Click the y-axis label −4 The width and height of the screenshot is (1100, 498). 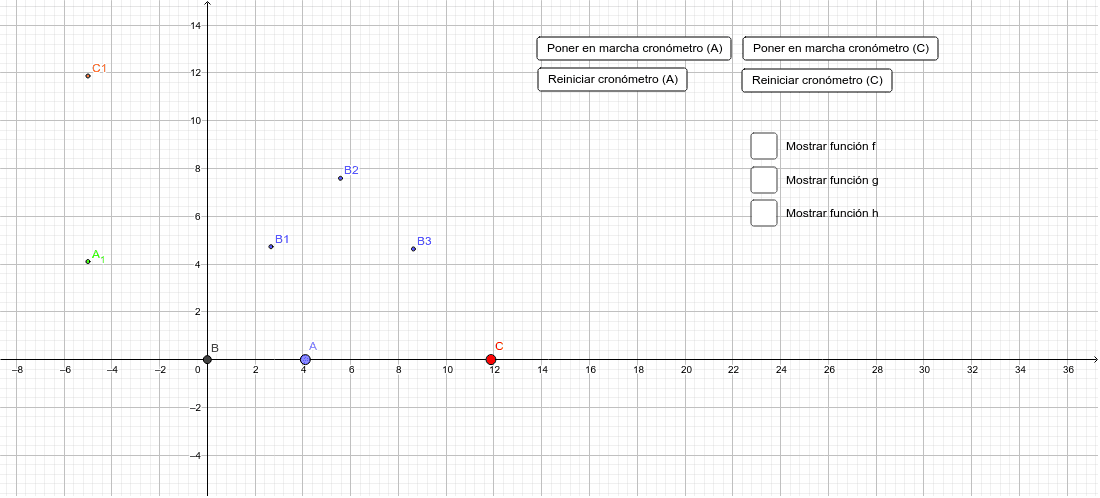[194, 456]
